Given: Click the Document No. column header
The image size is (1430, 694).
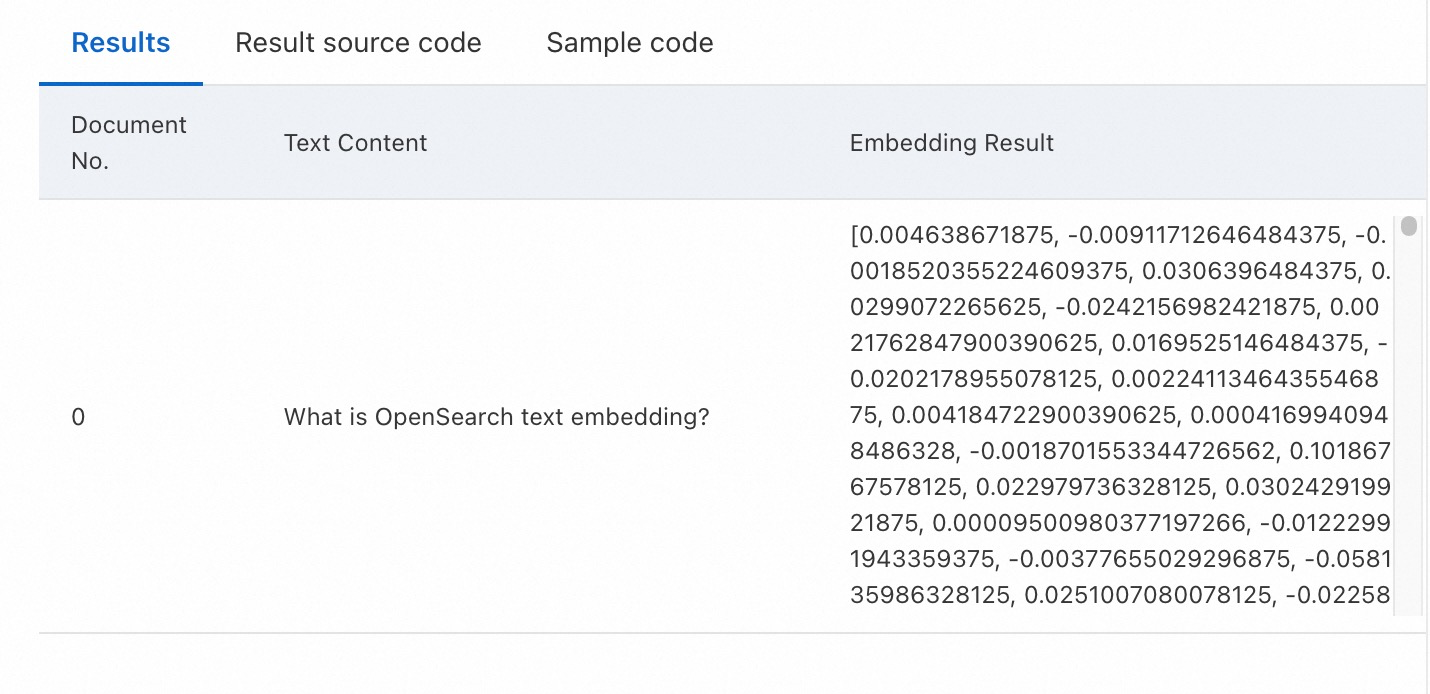Looking at the screenshot, I should point(128,142).
